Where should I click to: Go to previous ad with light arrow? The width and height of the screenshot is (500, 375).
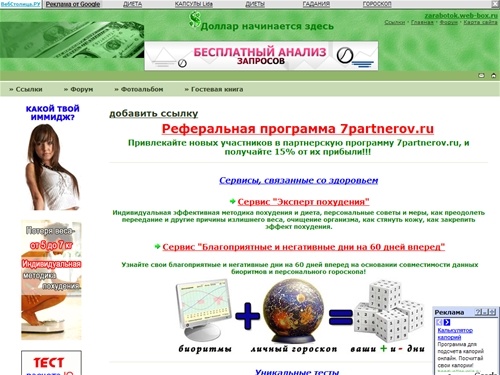[439, 322]
